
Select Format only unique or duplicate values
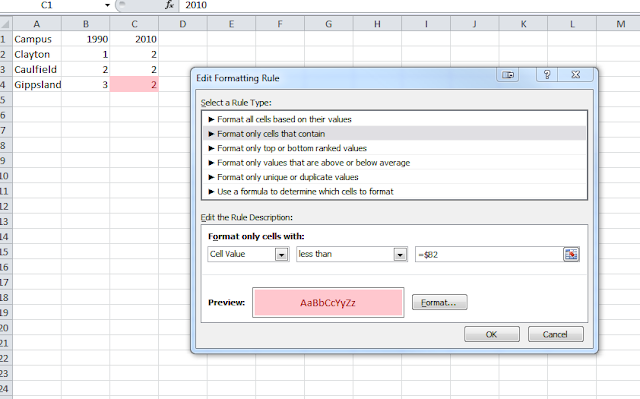(395, 177)
